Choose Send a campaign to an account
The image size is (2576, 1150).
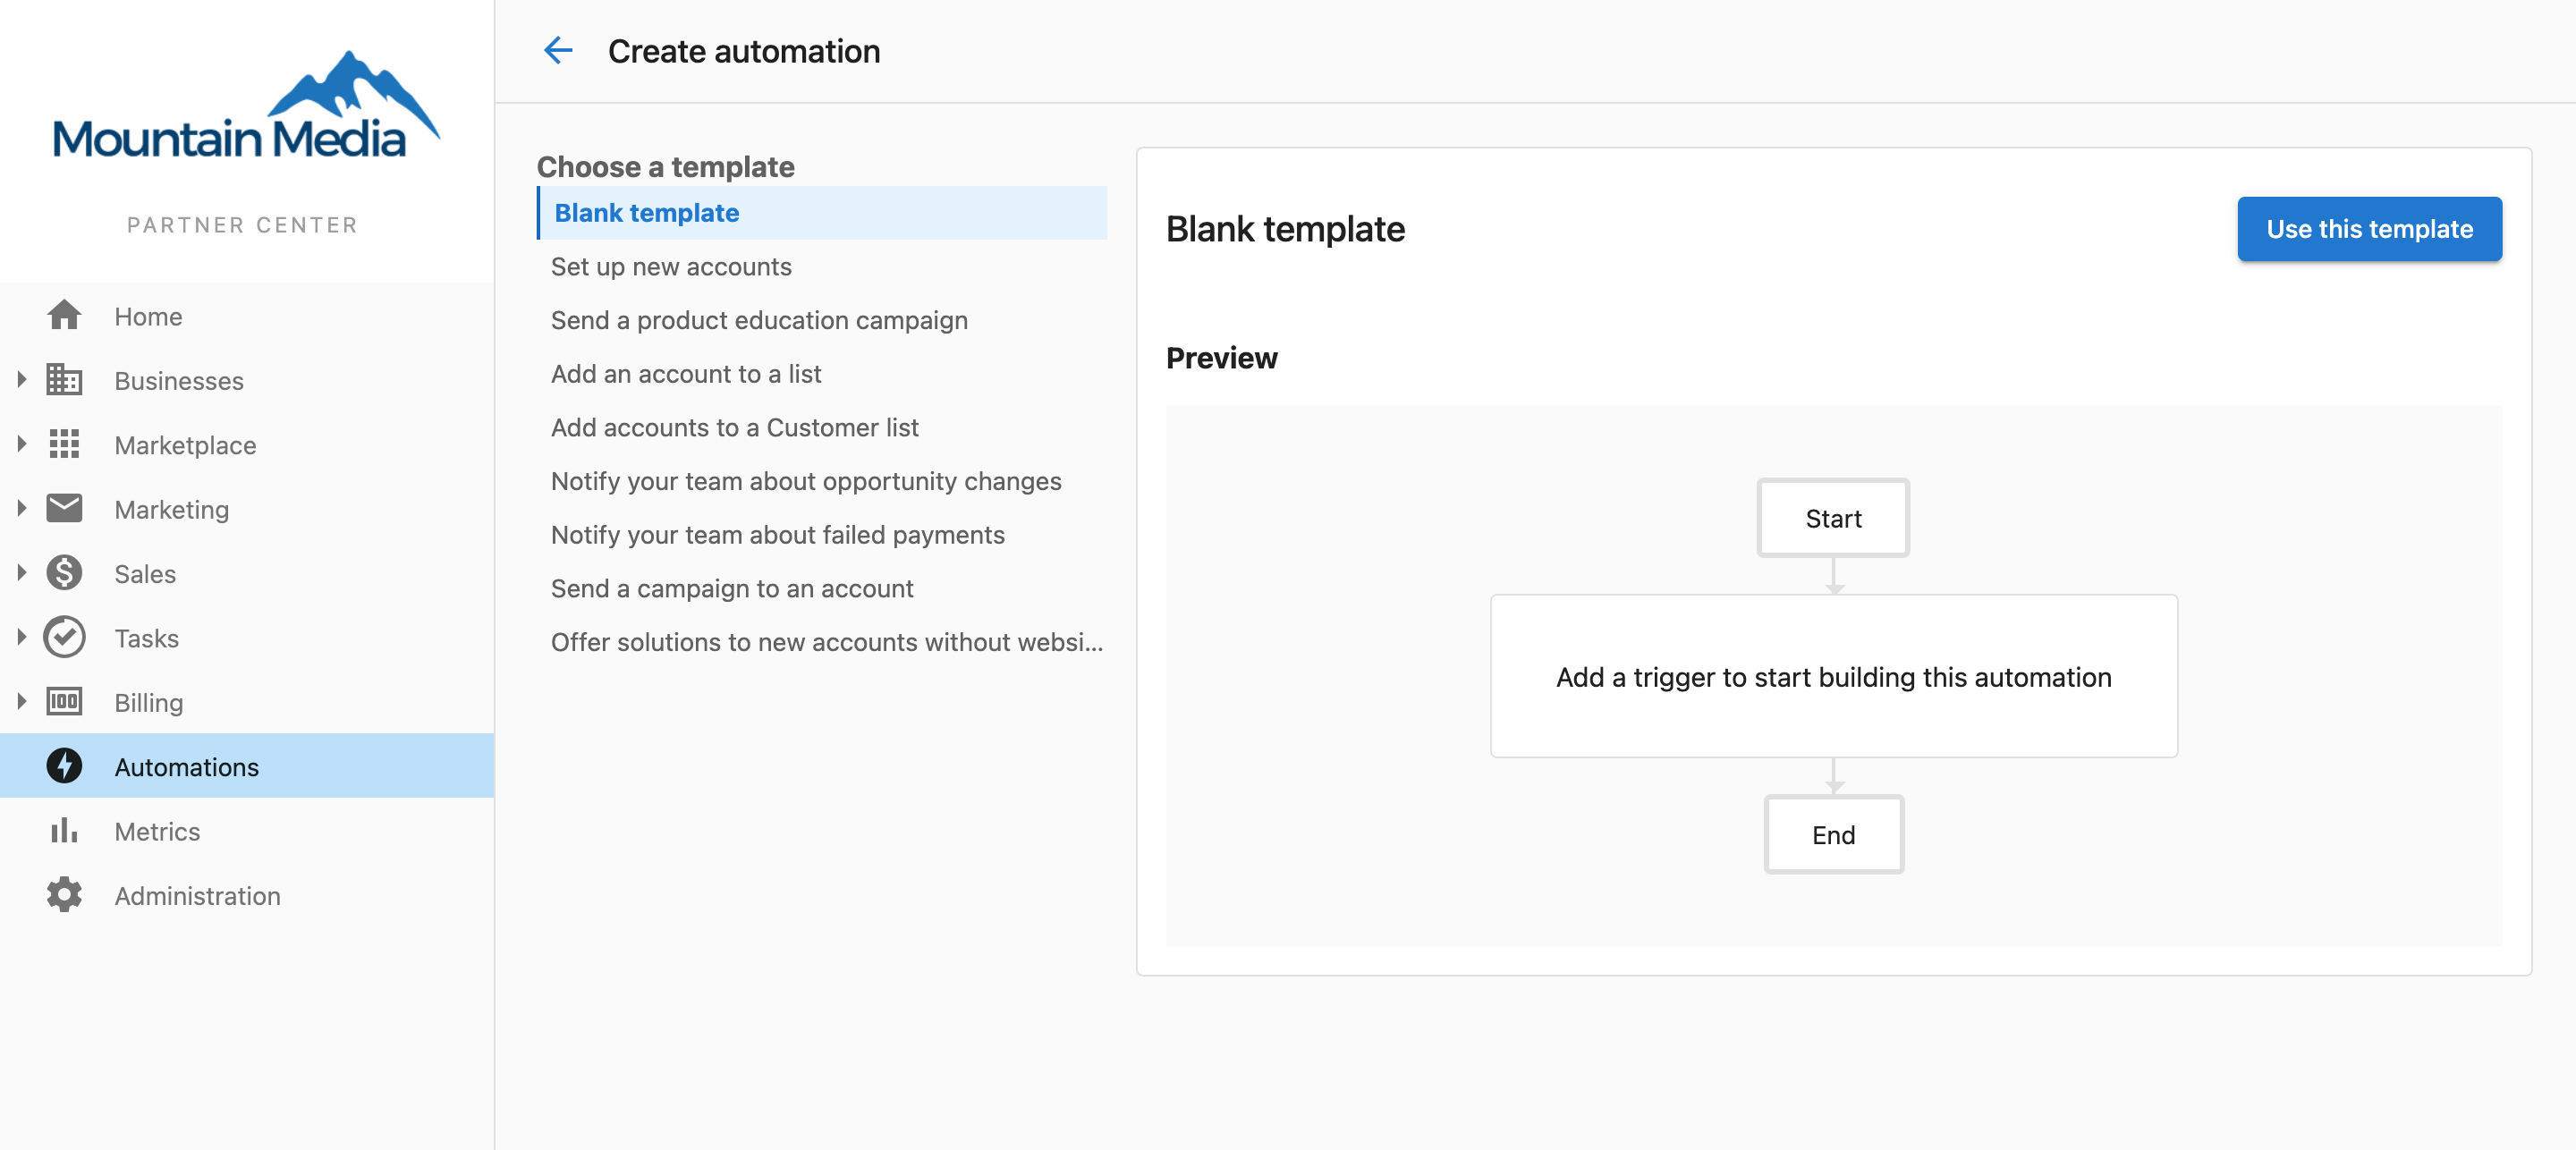822,589
